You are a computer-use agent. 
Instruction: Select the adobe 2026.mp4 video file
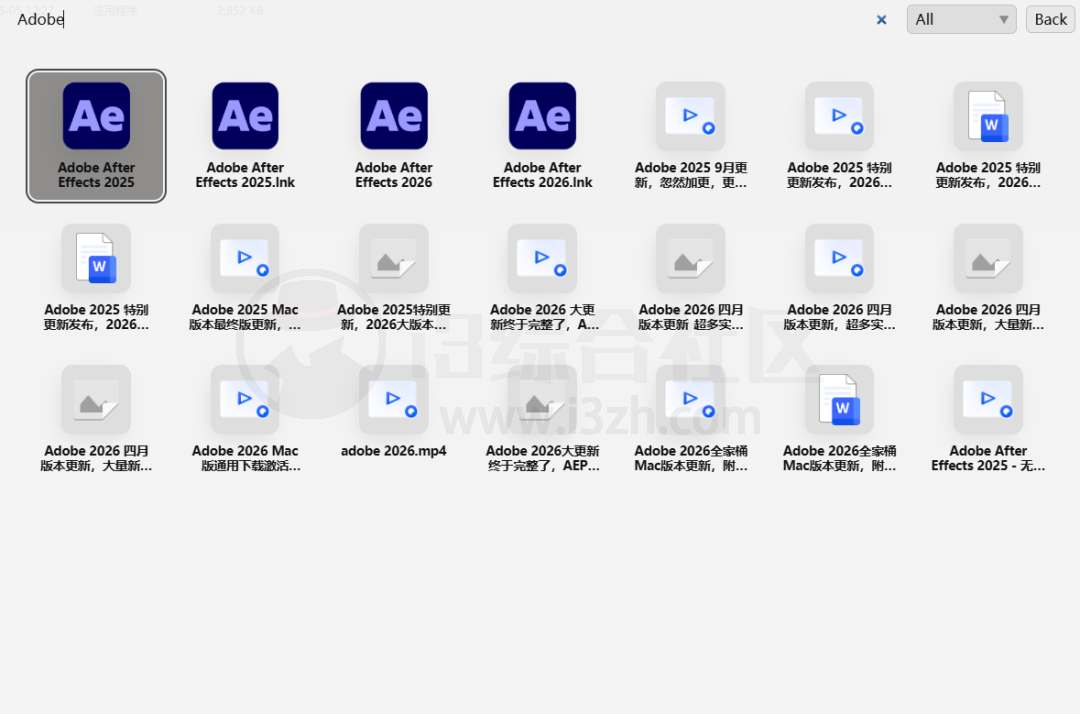coord(394,412)
